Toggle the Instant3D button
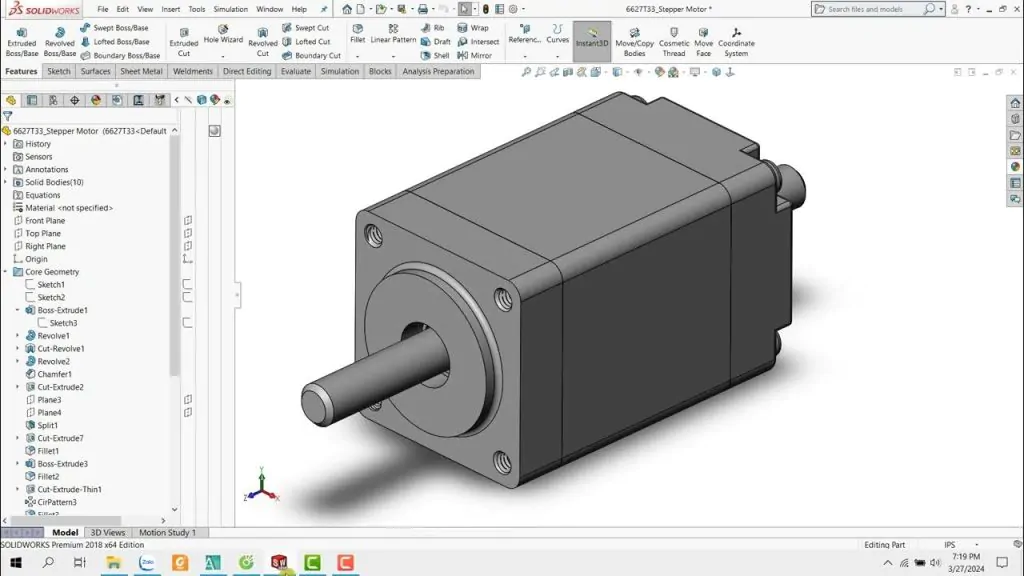The width and height of the screenshot is (1024, 576). (x=592, y=39)
